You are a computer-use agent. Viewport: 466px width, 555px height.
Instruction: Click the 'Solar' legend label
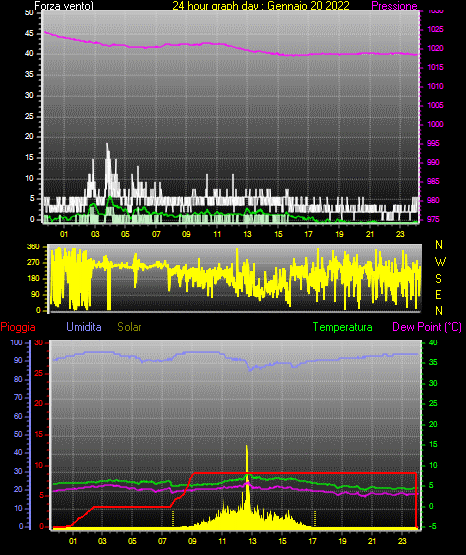click(x=129, y=327)
